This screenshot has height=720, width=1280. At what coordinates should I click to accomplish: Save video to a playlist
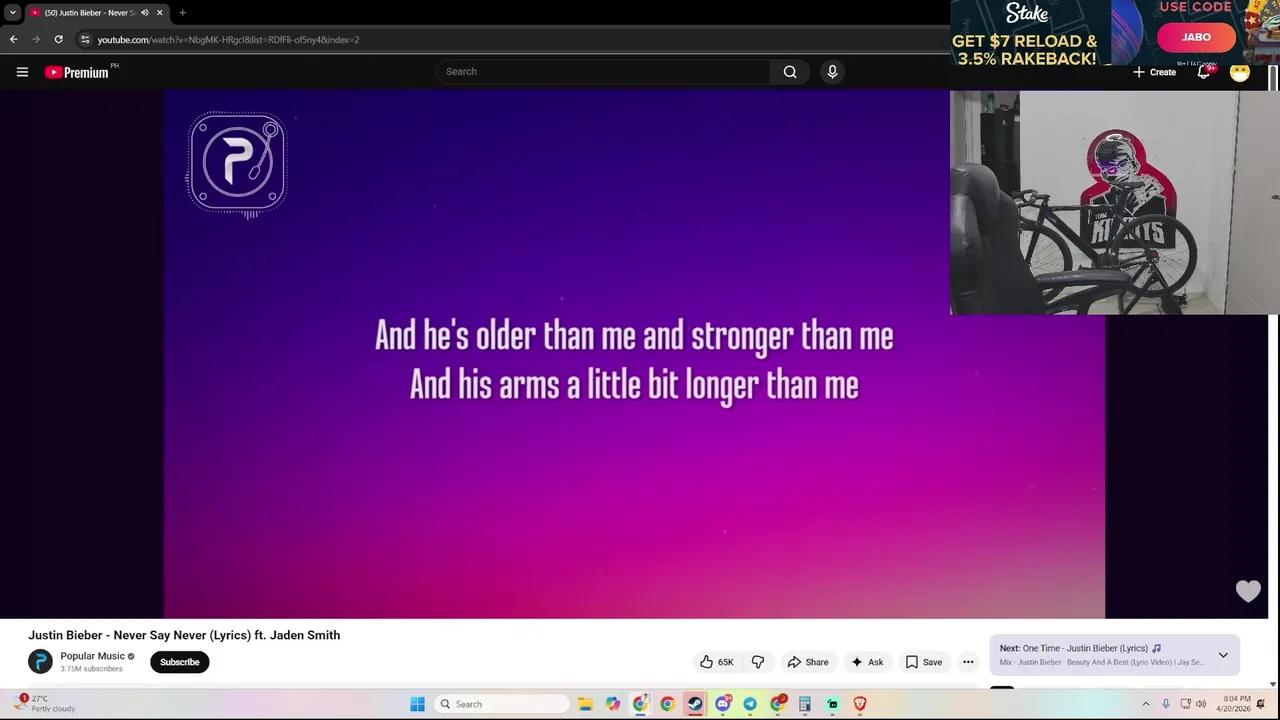tap(924, 662)
